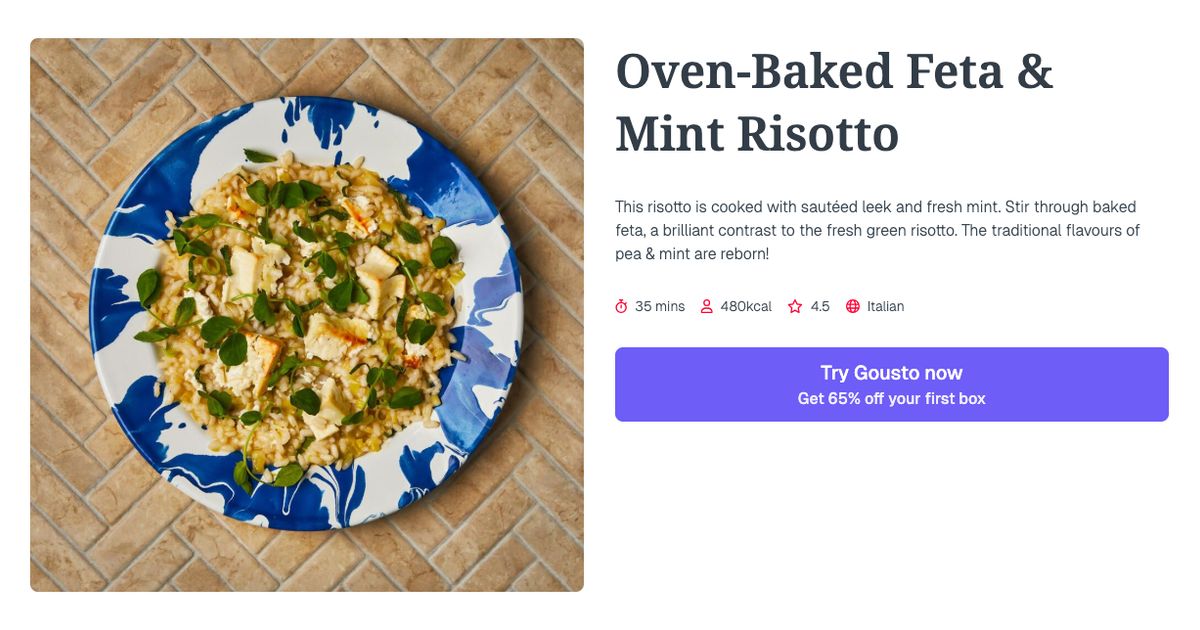Viewport: 1200px width, 630px height.
Task: Click the 4.5 rating value
Action: pos(819,306)
